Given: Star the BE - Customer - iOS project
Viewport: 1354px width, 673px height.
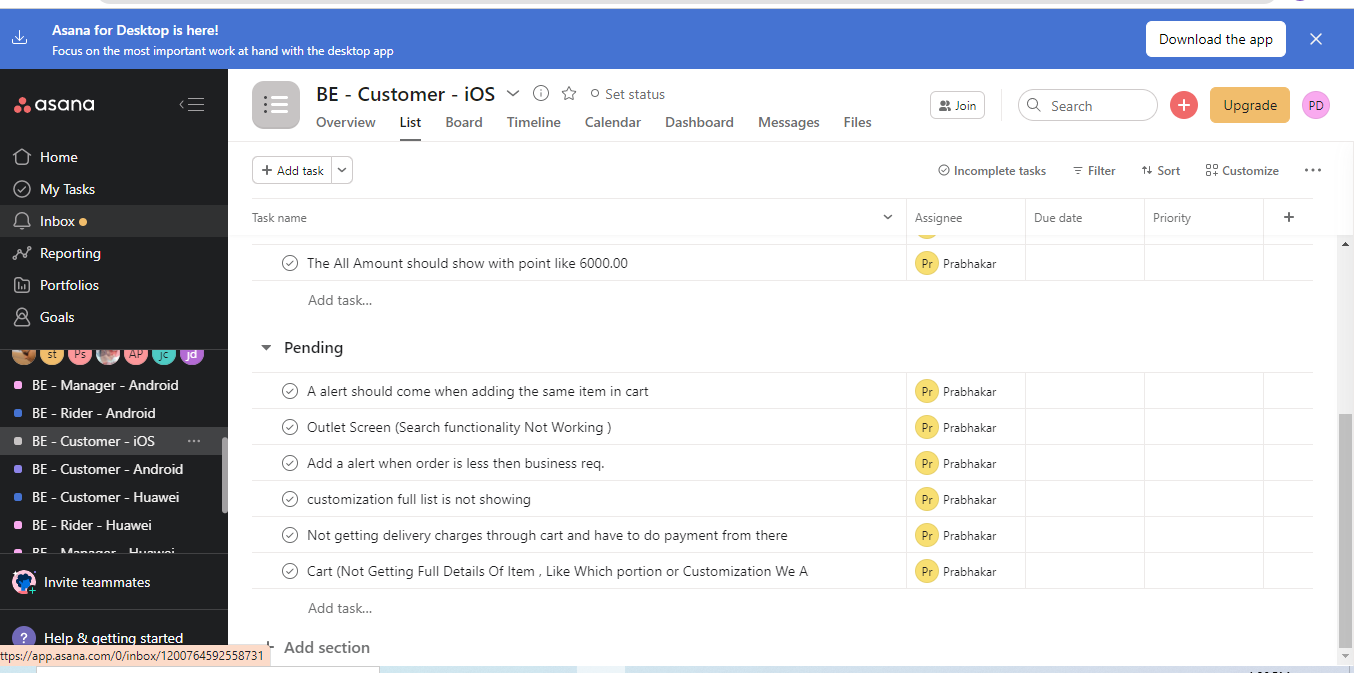Looking at the screenshot, I should point(569,93).
